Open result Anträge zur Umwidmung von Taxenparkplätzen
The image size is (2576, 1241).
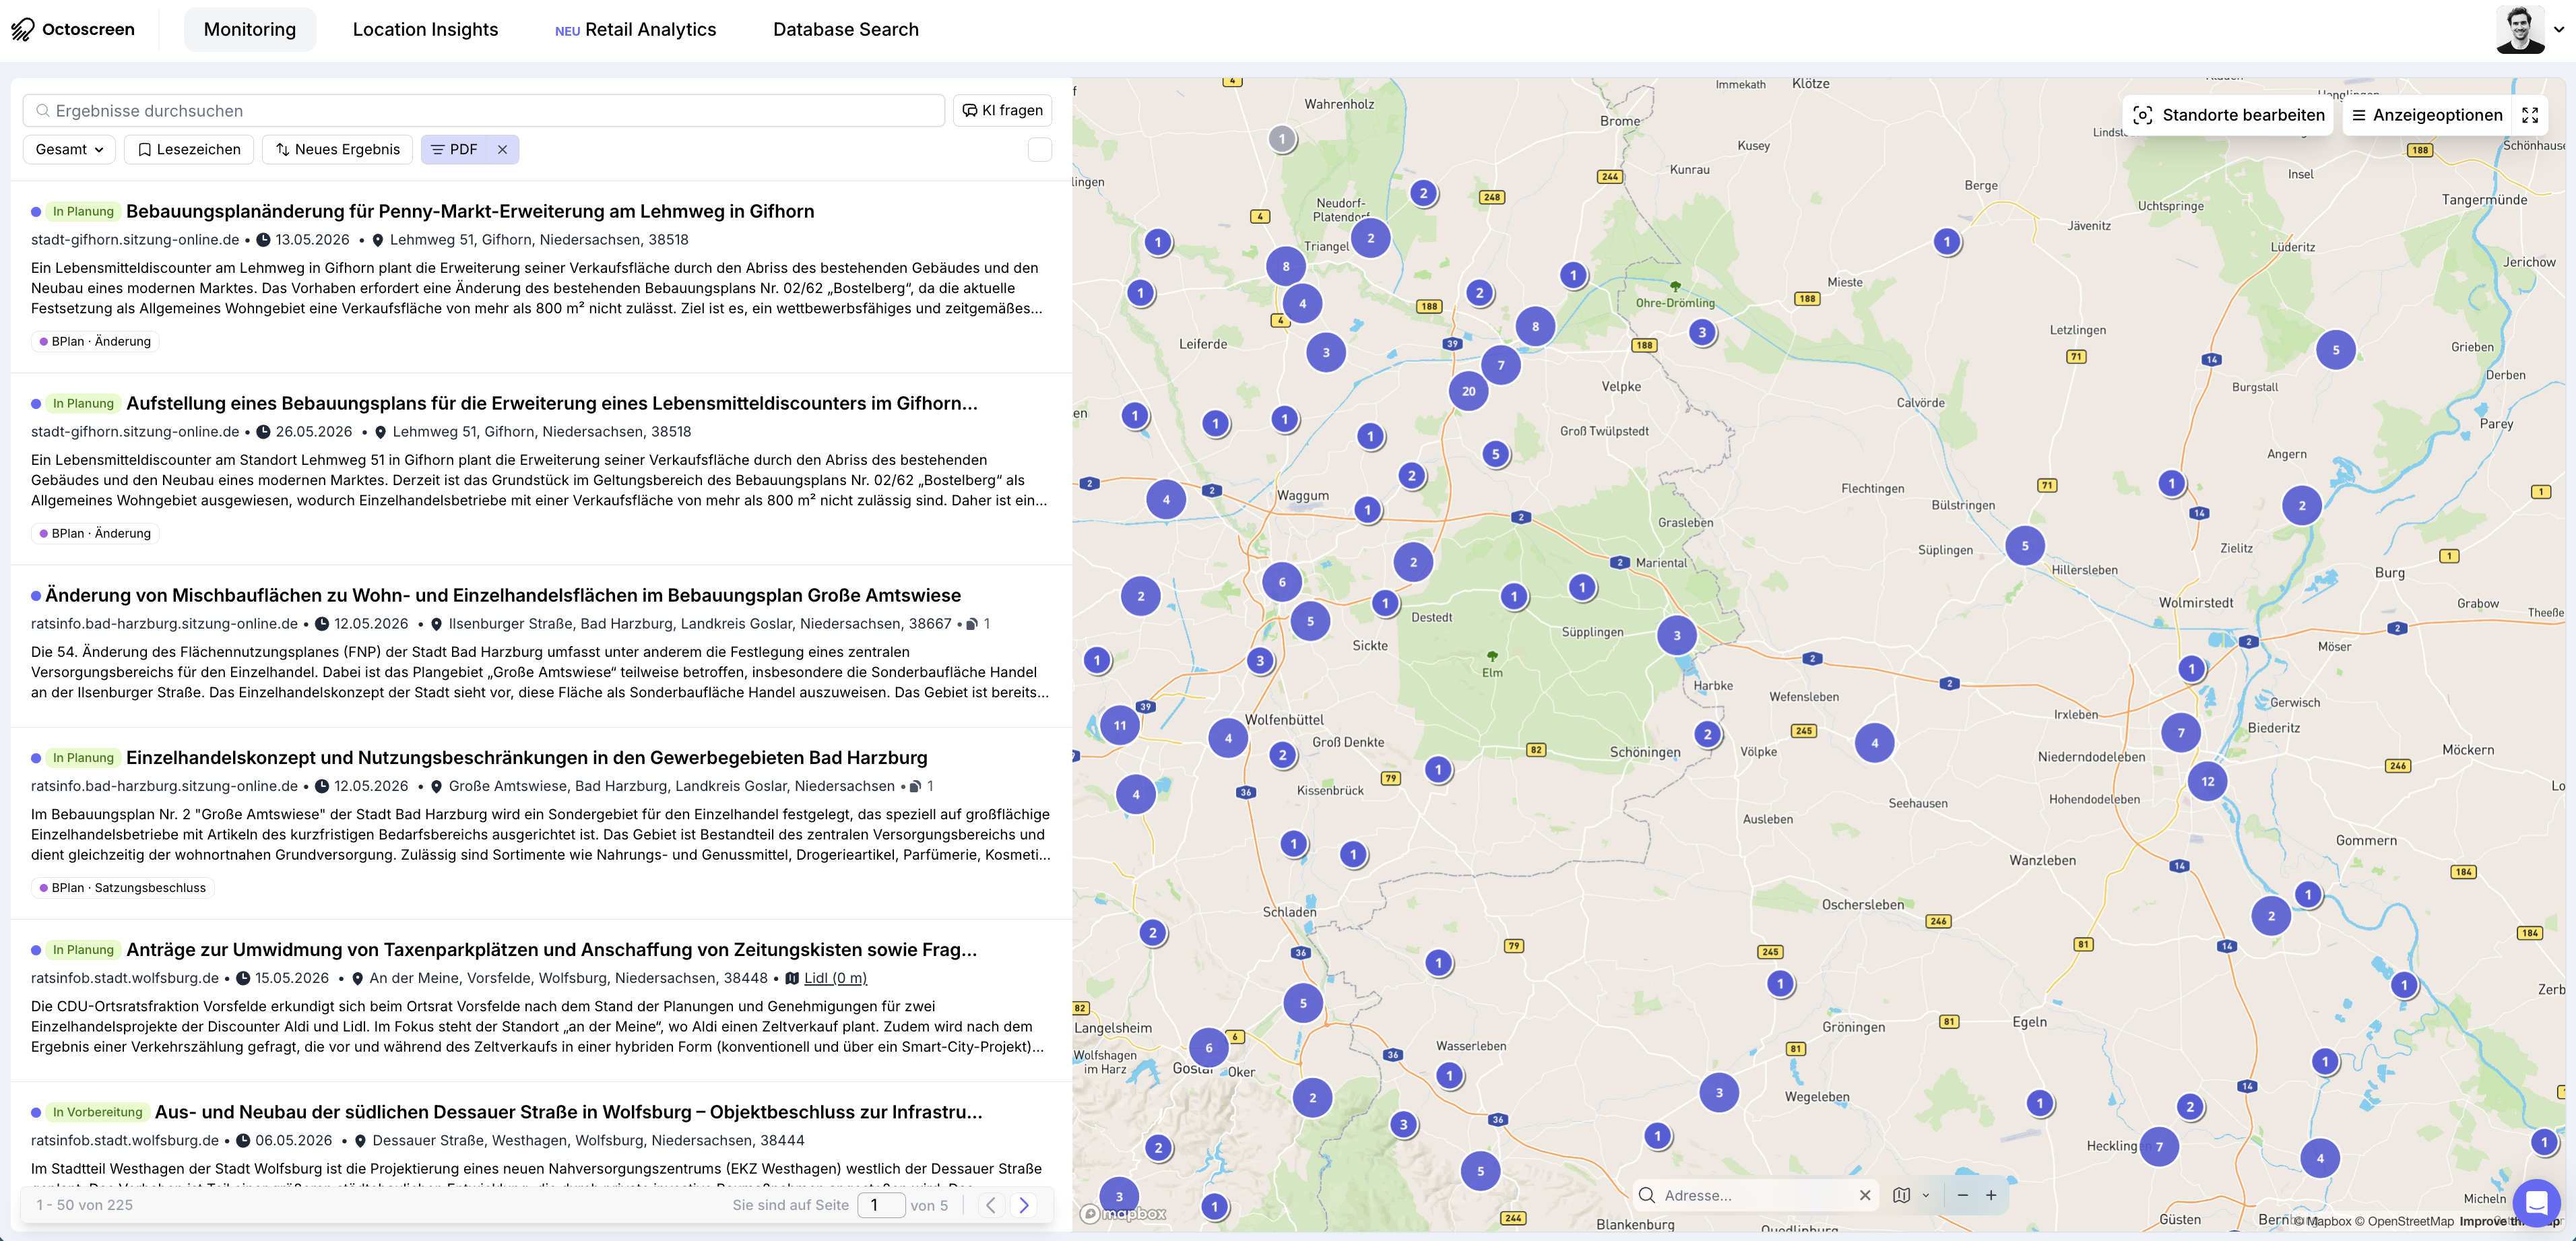pos(552,949)
